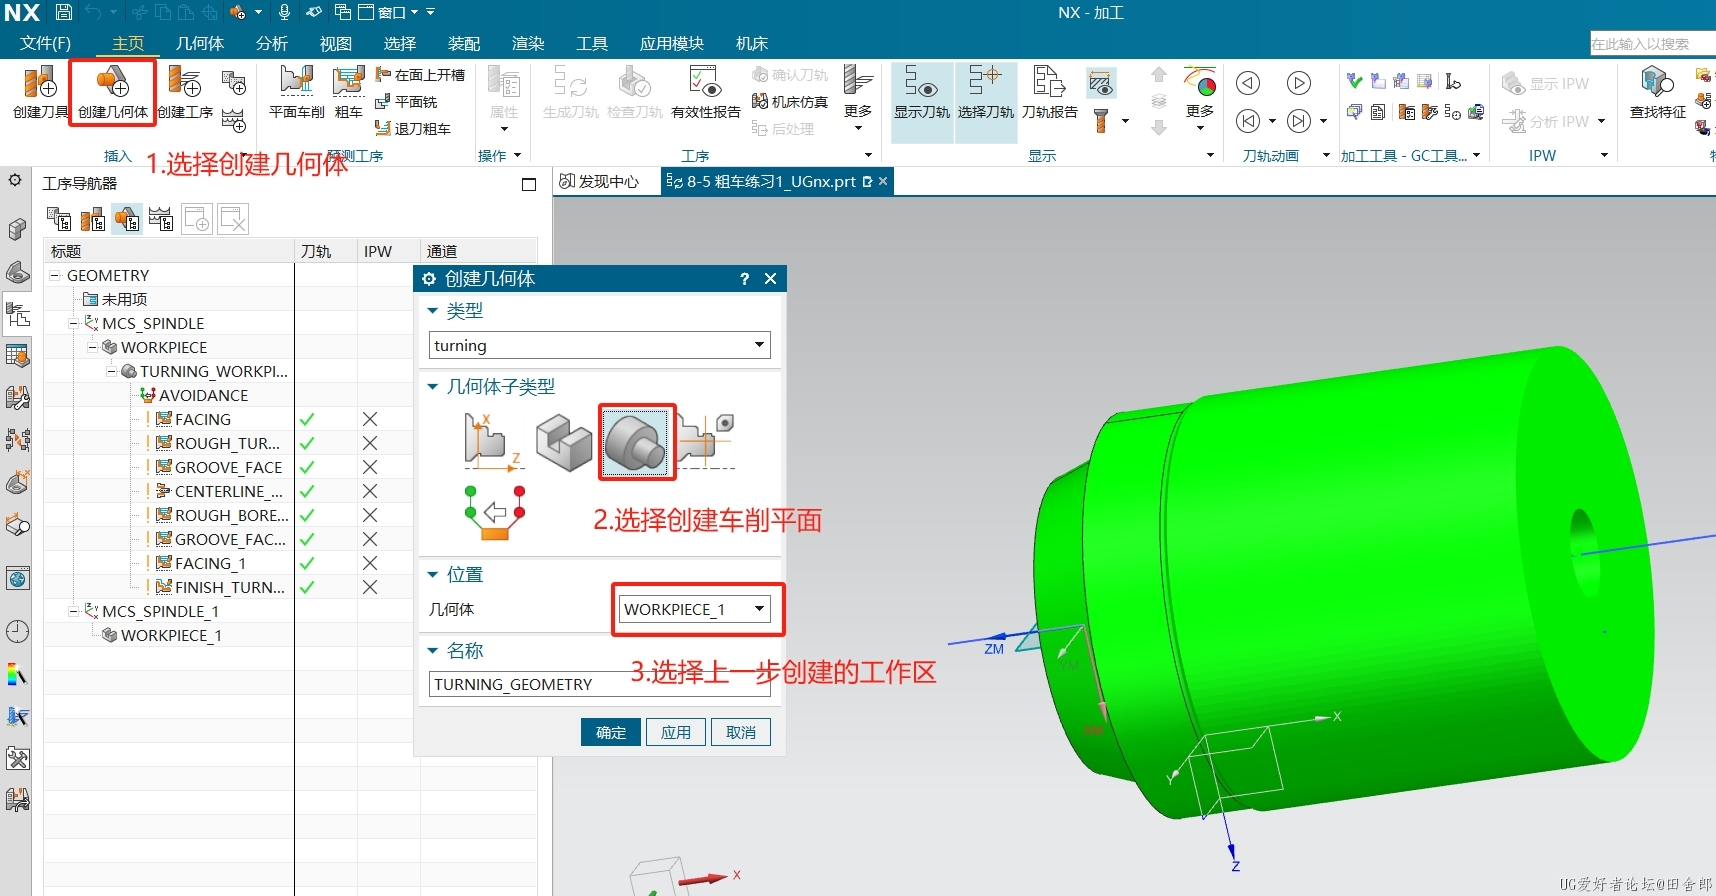Open the Assembly Navigator sidebar tab
Screen dimensions: 1716x896
pos(17,229)
